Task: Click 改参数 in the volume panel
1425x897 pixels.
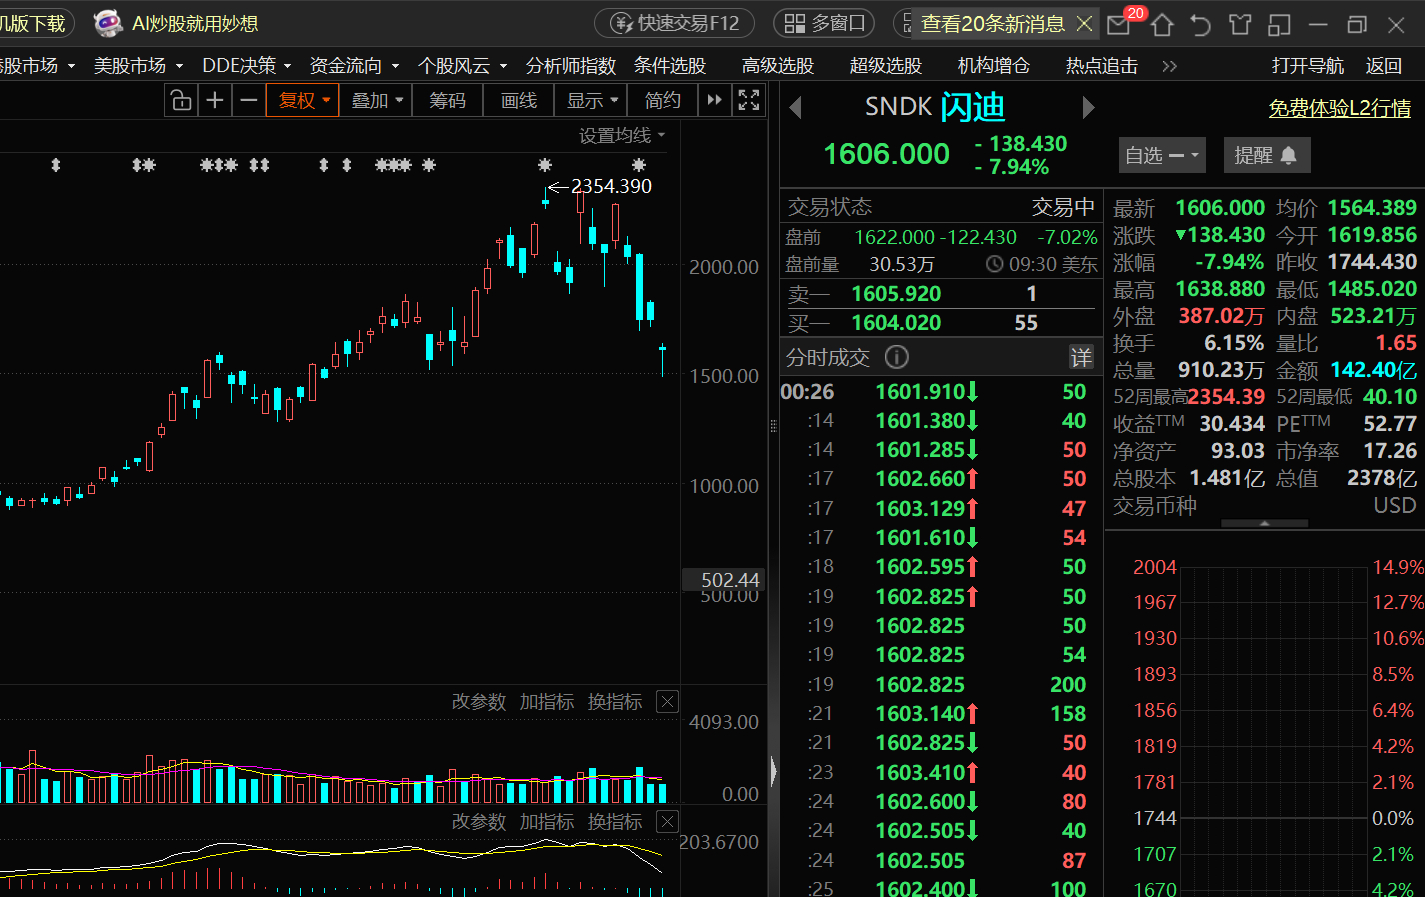Action: pos(479,702)
